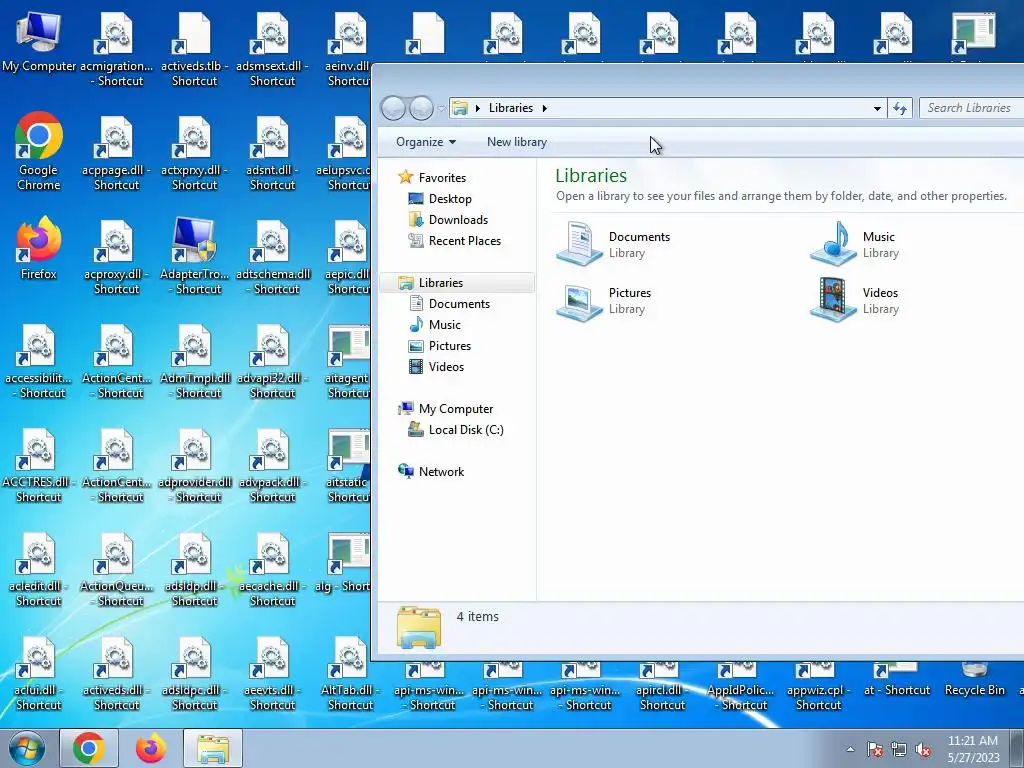Click the Refresh button next to the address bar
This screenshot has height=768, width=1024.
(x=900, y=108)
